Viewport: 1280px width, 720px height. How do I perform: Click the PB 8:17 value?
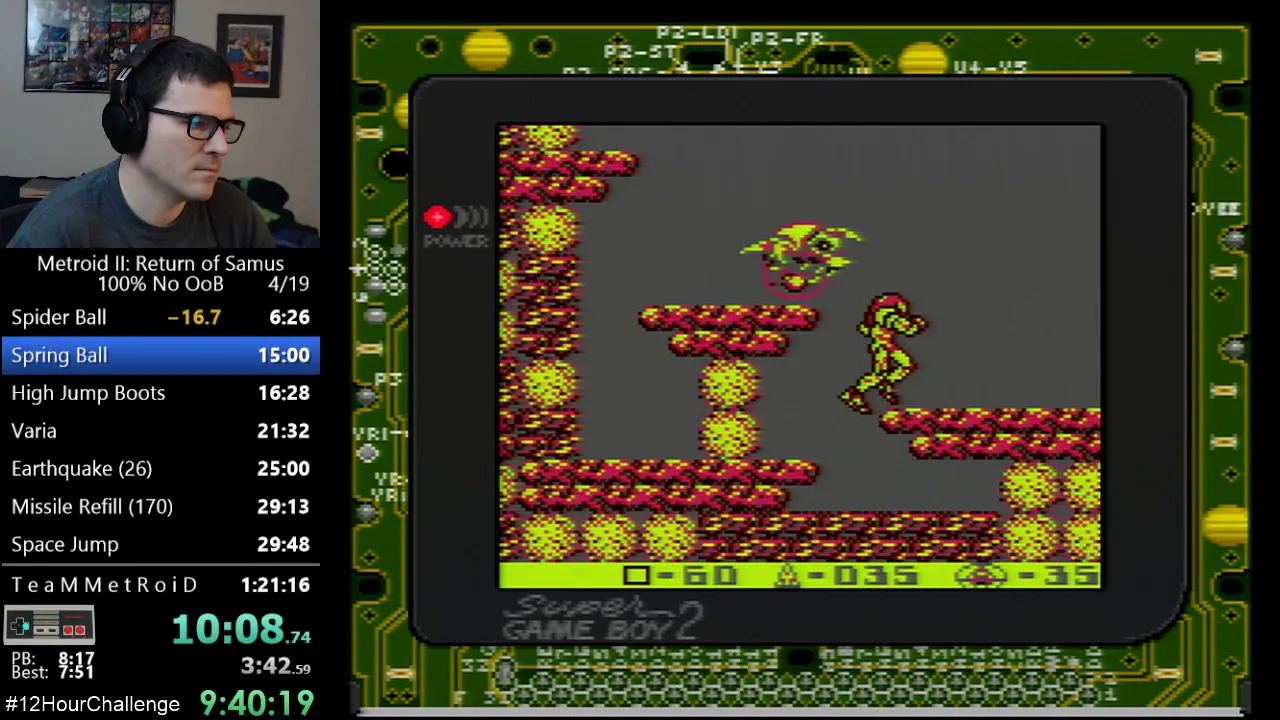(x=76, y=660)
